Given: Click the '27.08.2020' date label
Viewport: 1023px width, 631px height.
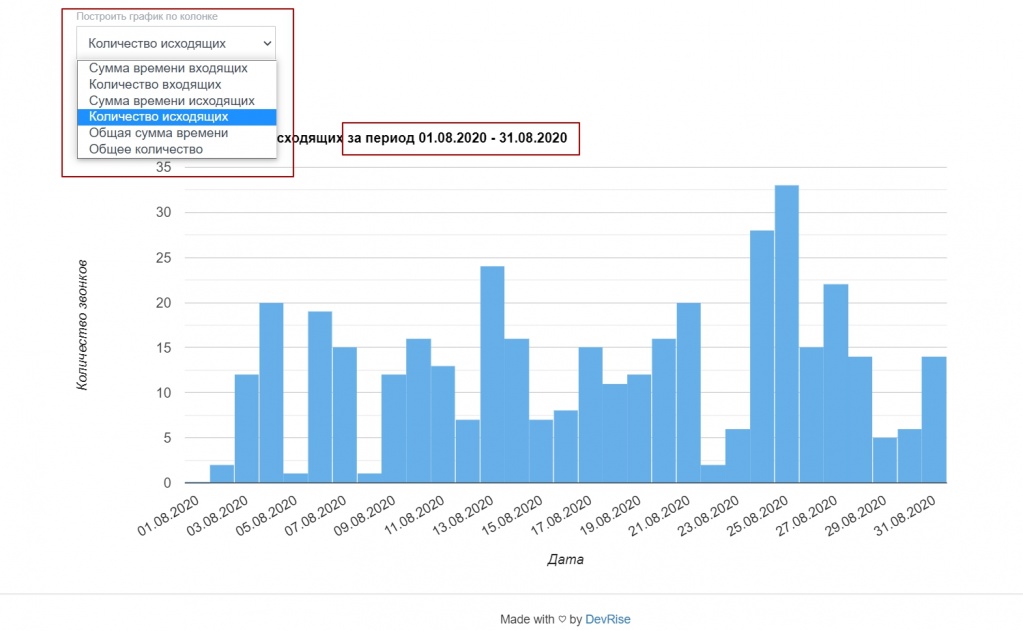Looking at the screenshot, I should pyautogui.click(x=806, y=516).
